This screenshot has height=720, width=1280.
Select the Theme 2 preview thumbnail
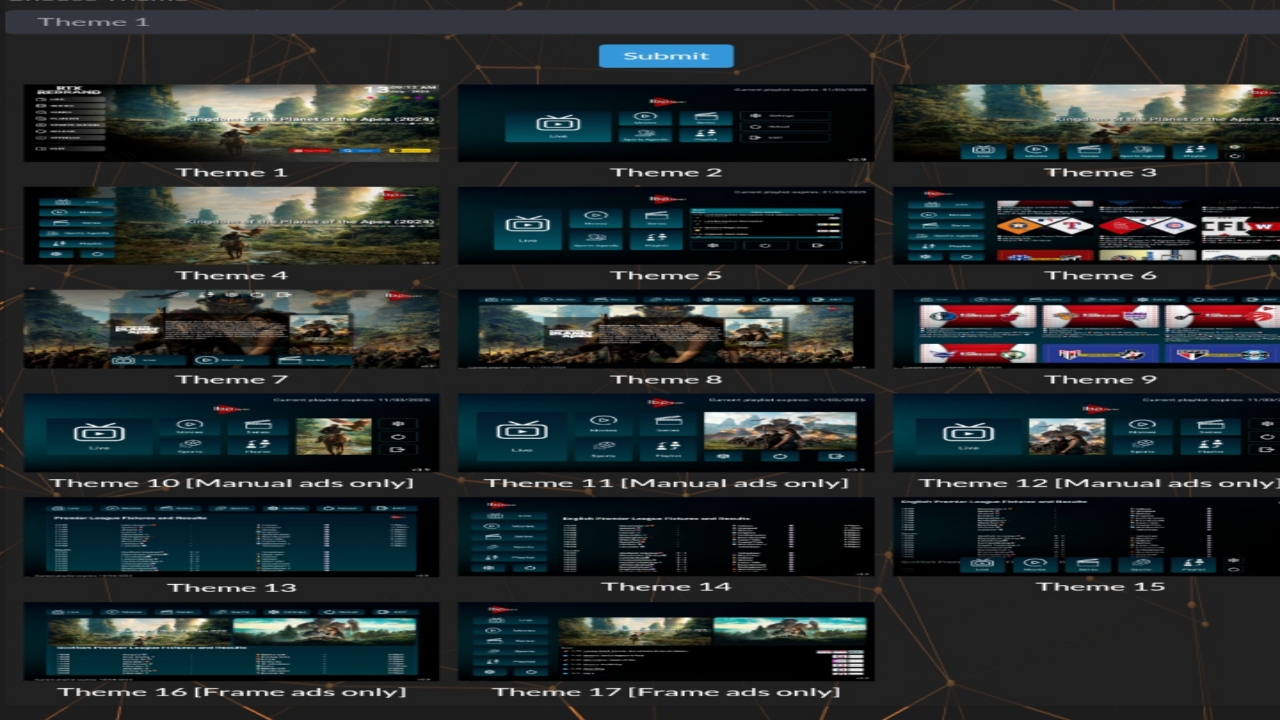(666, 123)
